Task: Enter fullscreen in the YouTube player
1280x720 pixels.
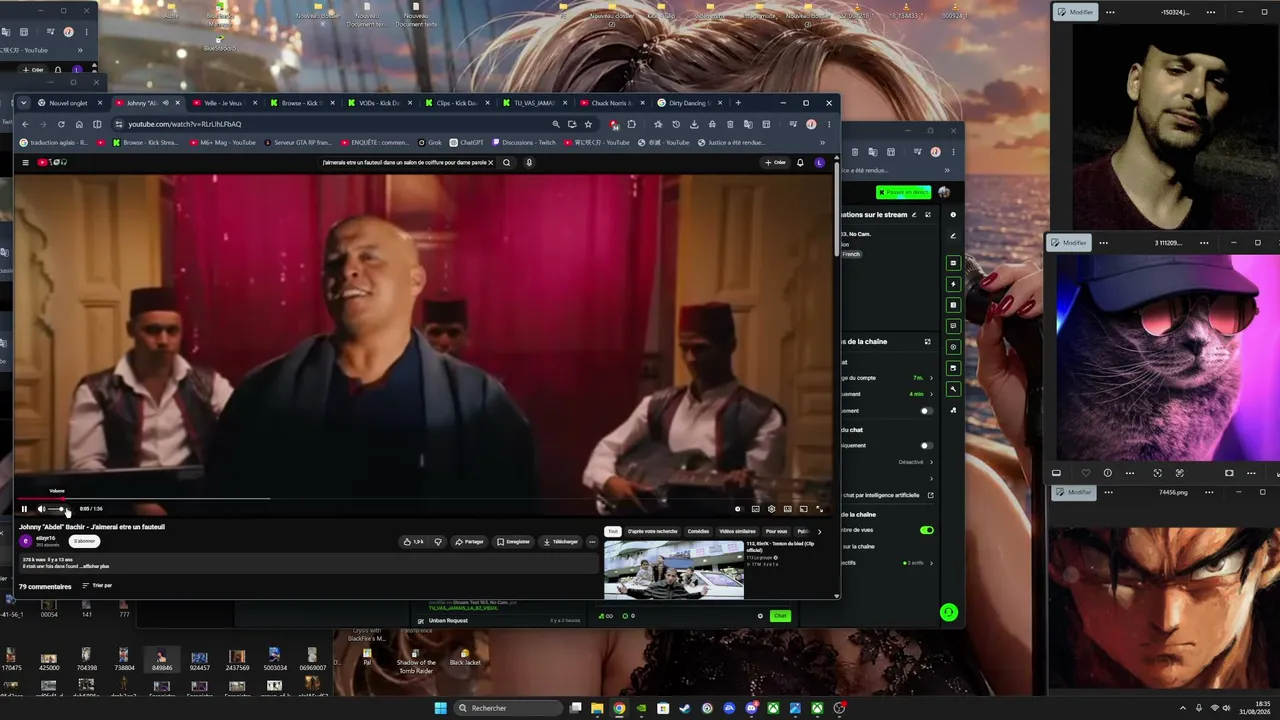Action: [820, 509]
